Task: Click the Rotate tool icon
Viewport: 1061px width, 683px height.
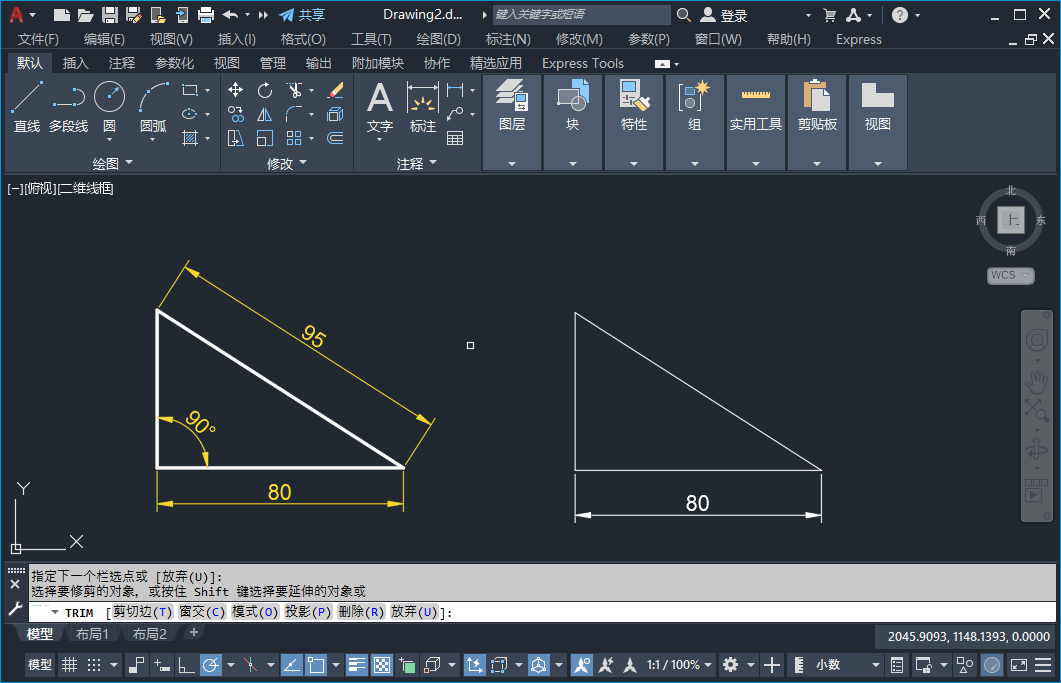Action: [x=265, y=90]
